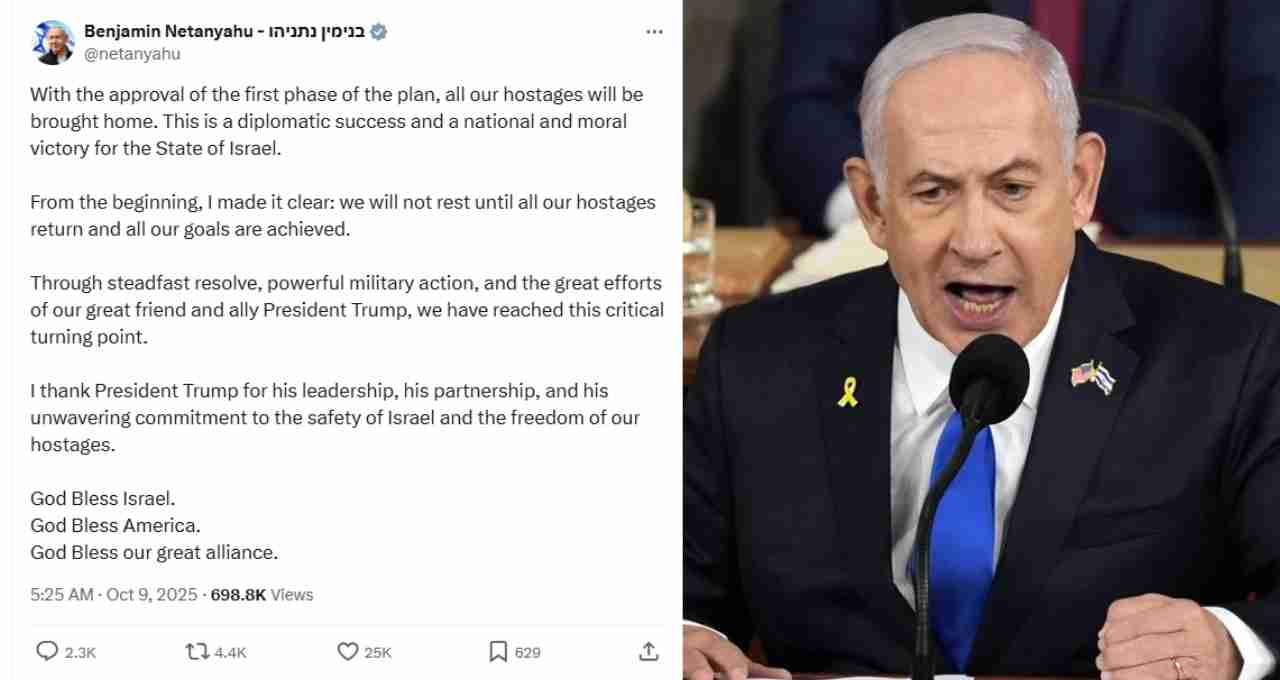
Task: Click the blue verified badge
Action: coord(378,32)
